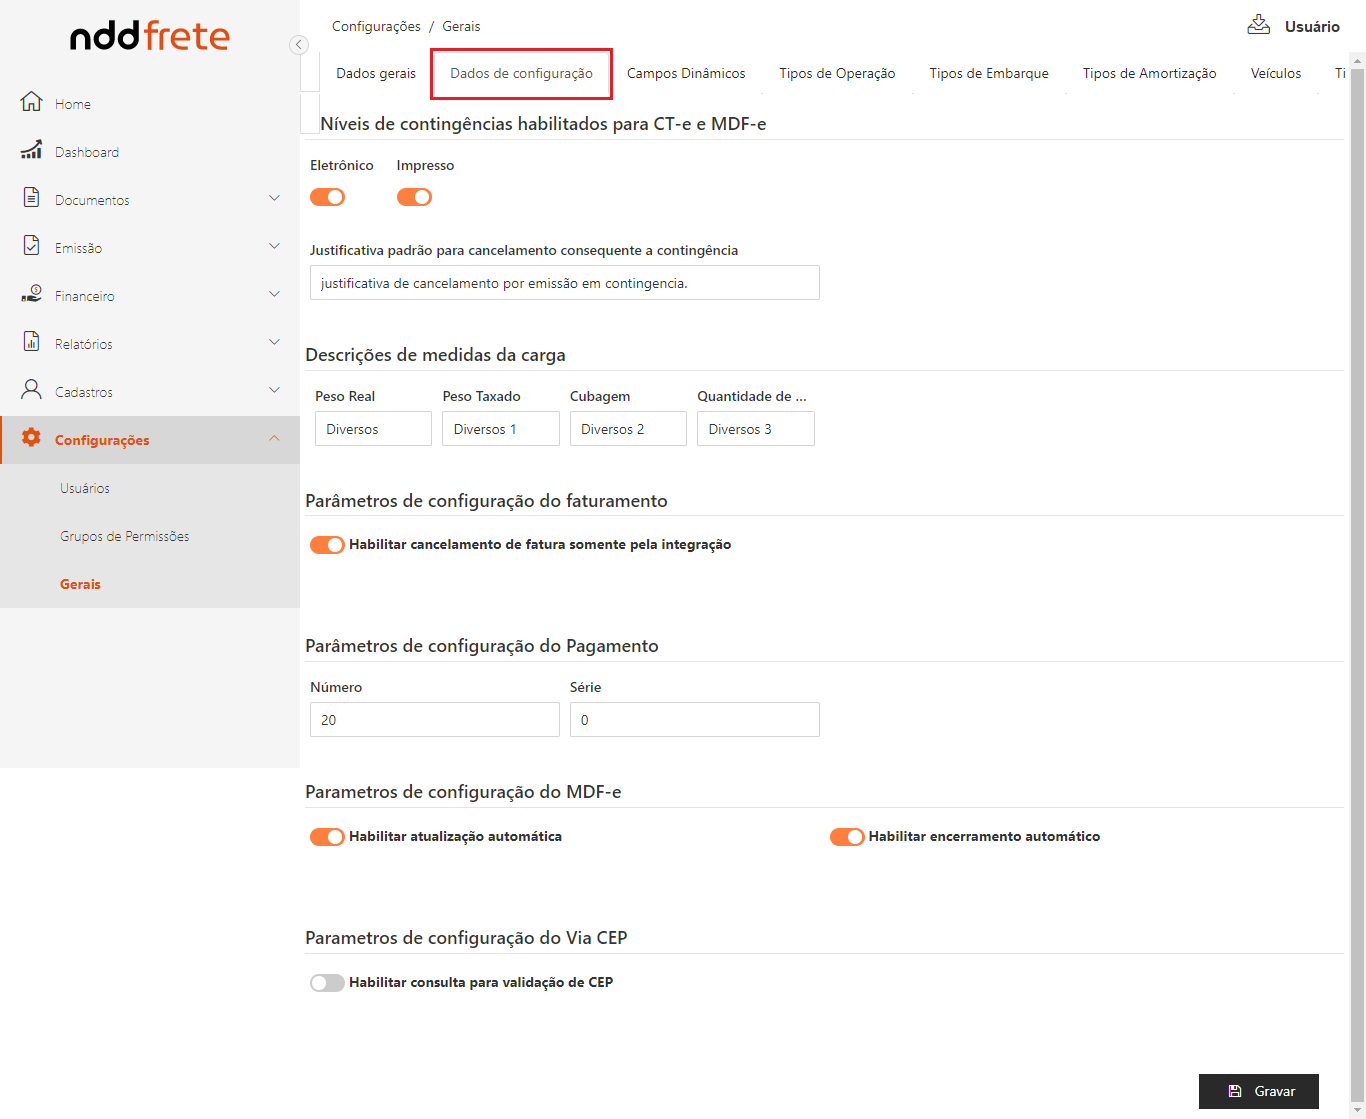Click the download inbox icon beside Usuário

click(1258, 25)
